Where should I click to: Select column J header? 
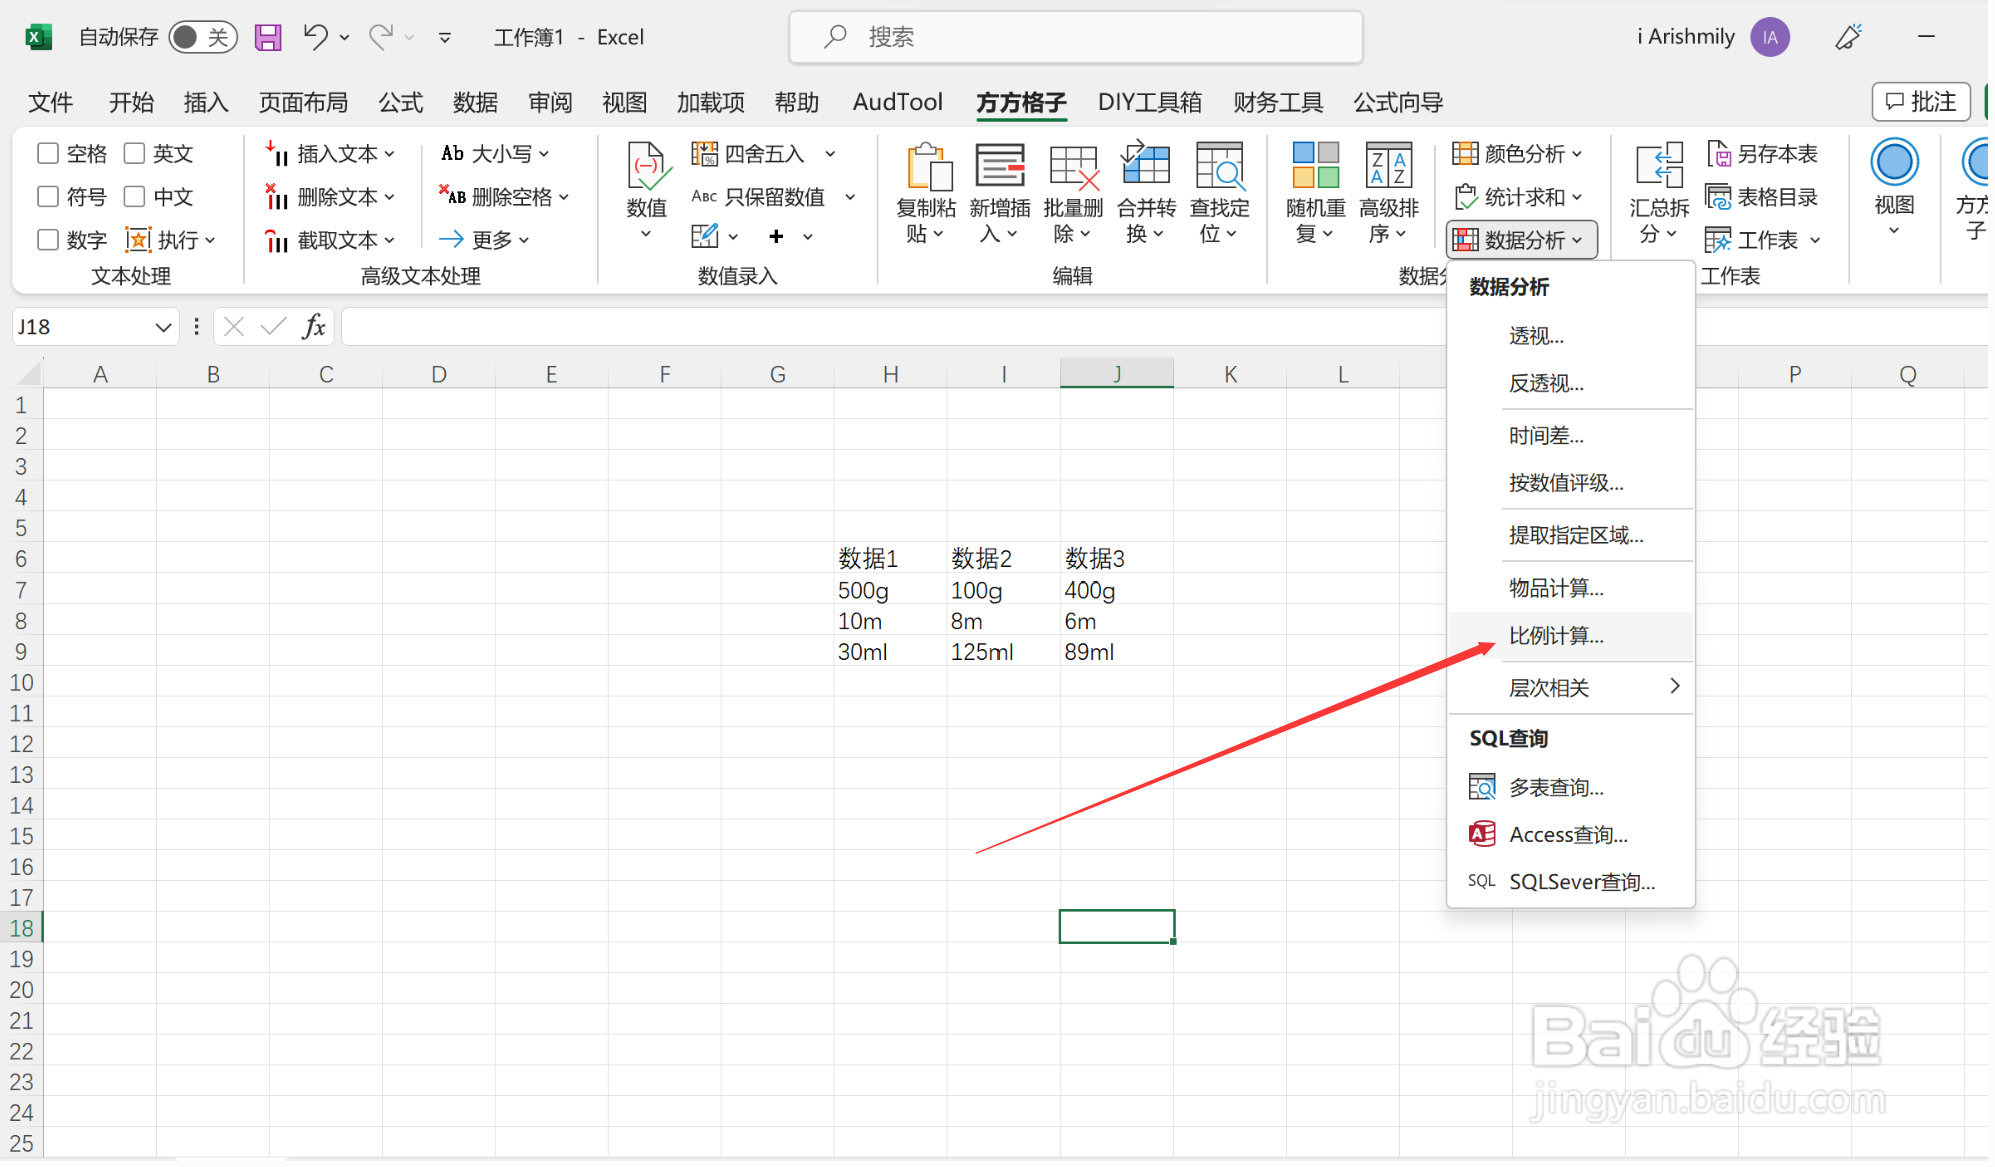(1117, 374)
